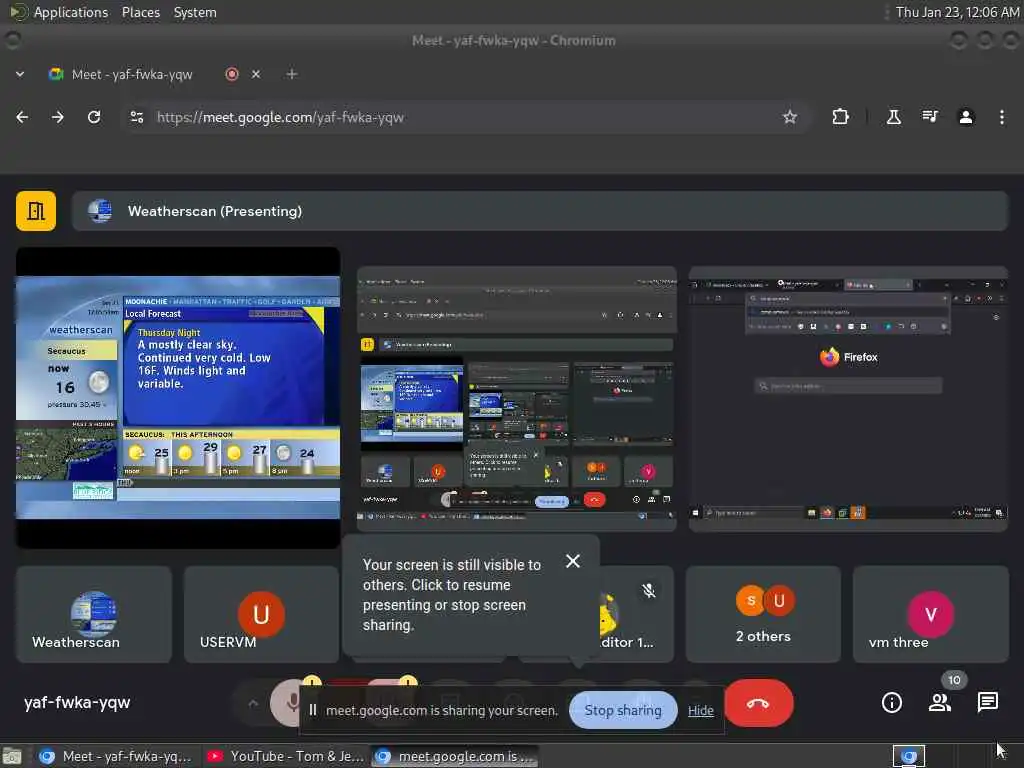Reload the Meet page

click(94, 117)
